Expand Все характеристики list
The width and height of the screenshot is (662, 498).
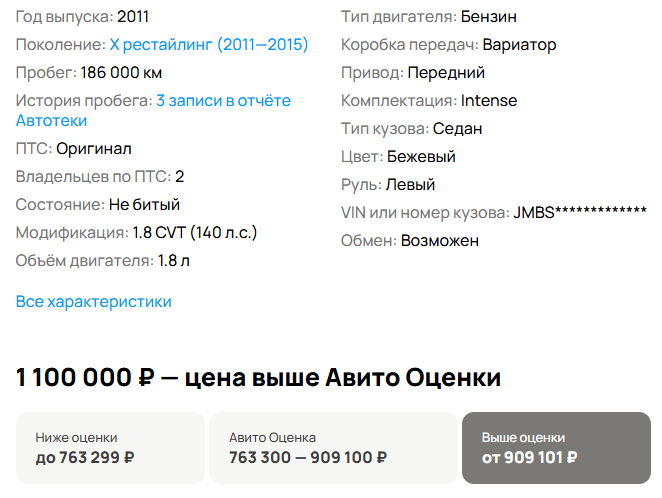tap(94, 302)
